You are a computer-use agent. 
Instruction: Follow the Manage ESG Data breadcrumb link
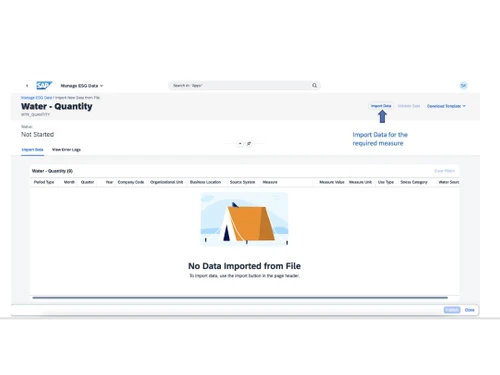point(36,98)
